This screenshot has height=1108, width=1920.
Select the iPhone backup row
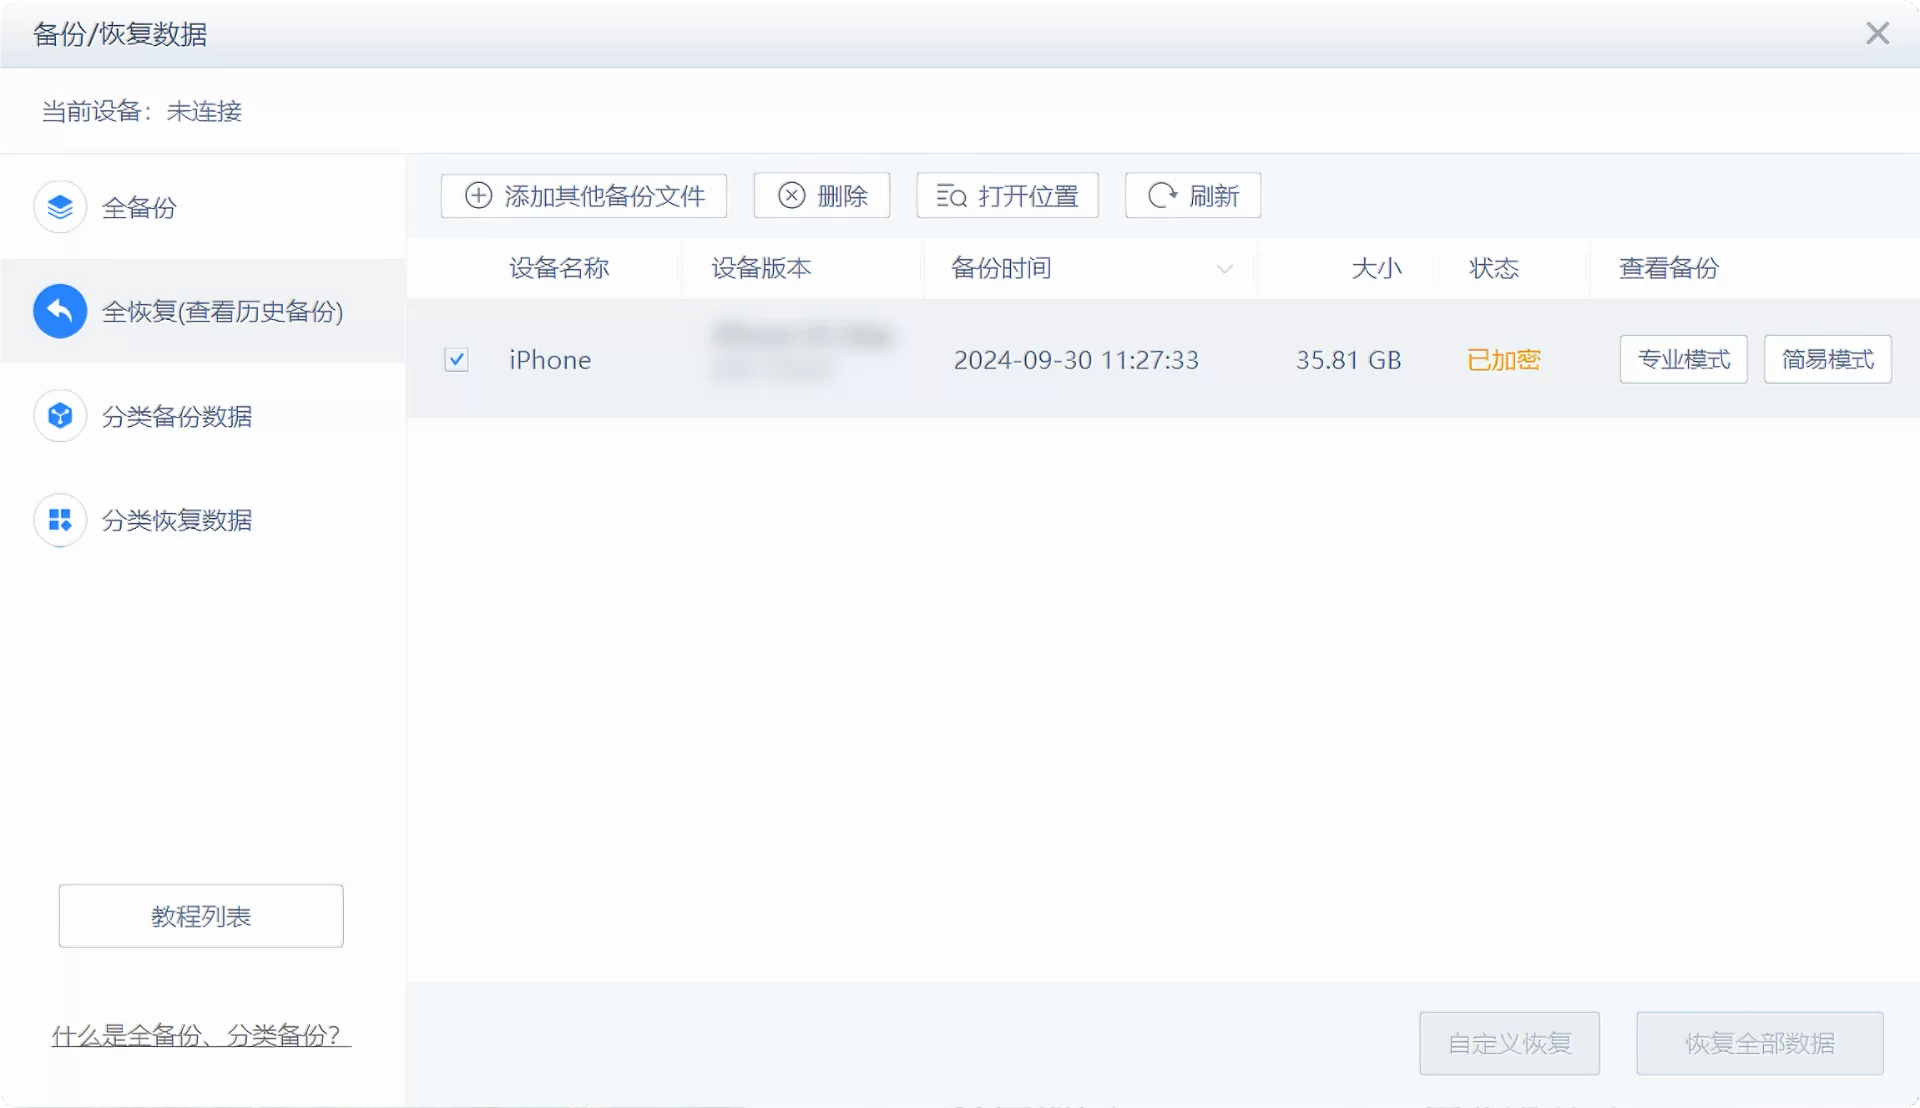(x=550, y=359)
